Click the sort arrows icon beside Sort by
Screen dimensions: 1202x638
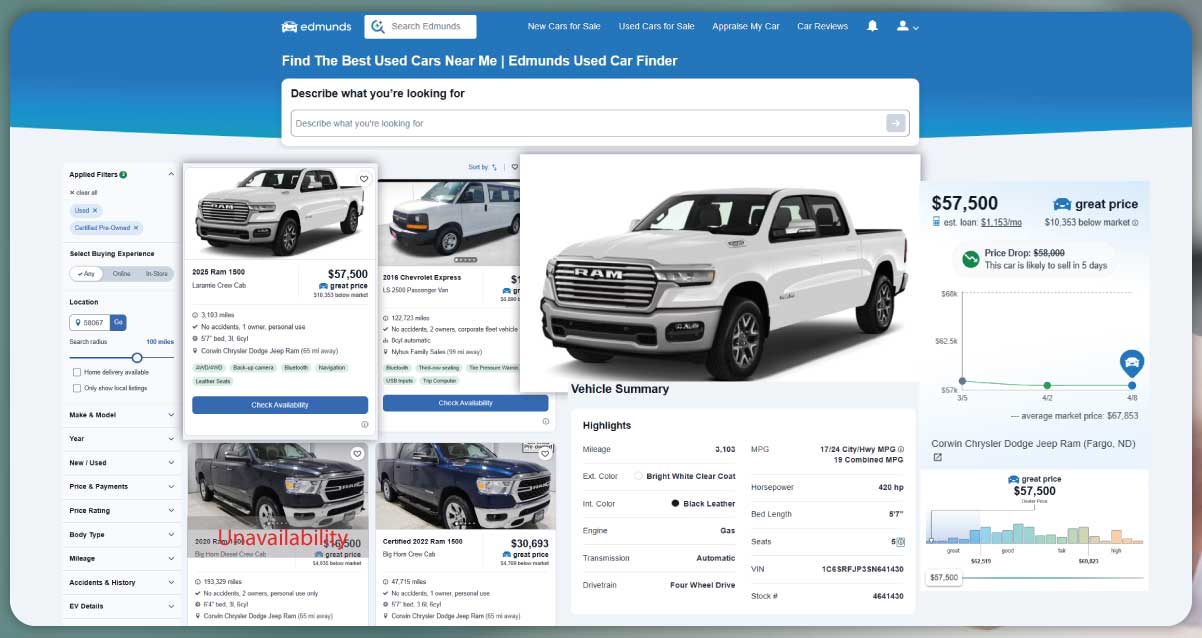tap(495, 167)
